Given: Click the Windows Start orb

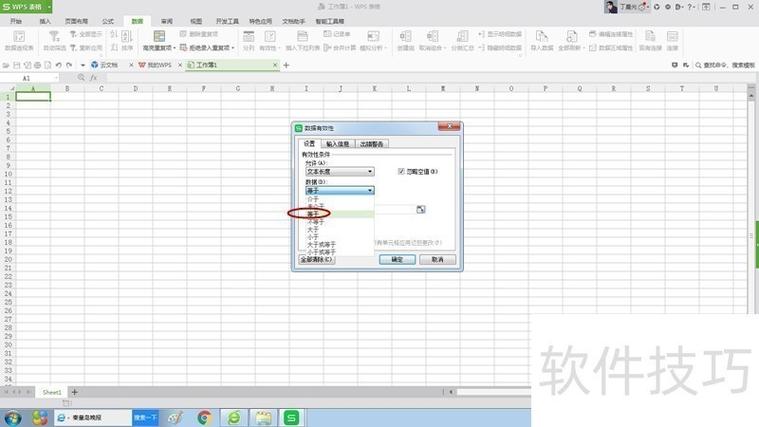Looking at the screenshot, I should [13, 417].
